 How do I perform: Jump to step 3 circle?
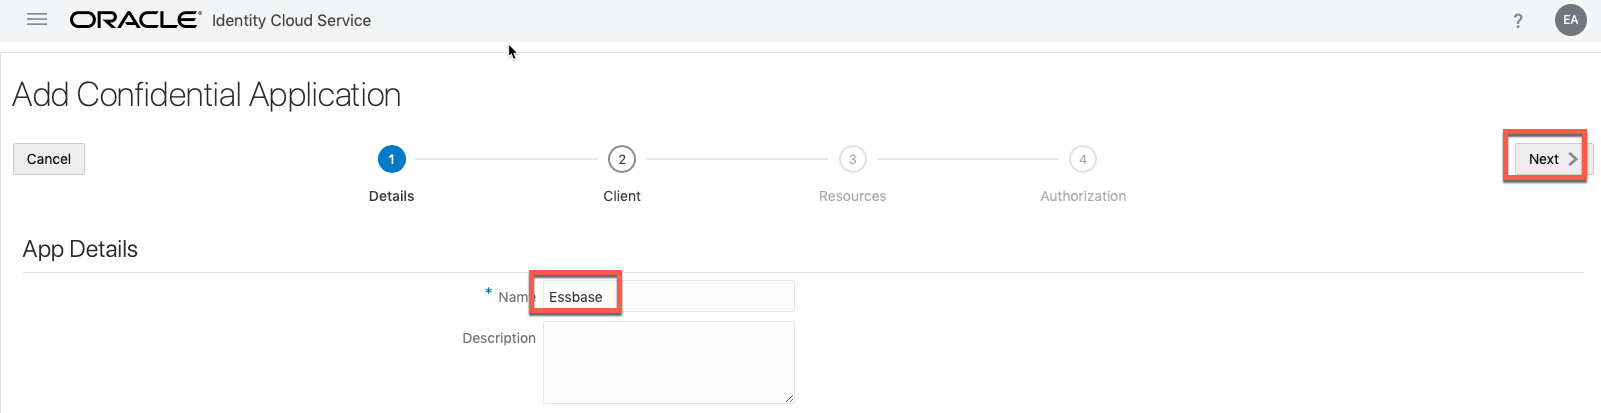(852, 159)
